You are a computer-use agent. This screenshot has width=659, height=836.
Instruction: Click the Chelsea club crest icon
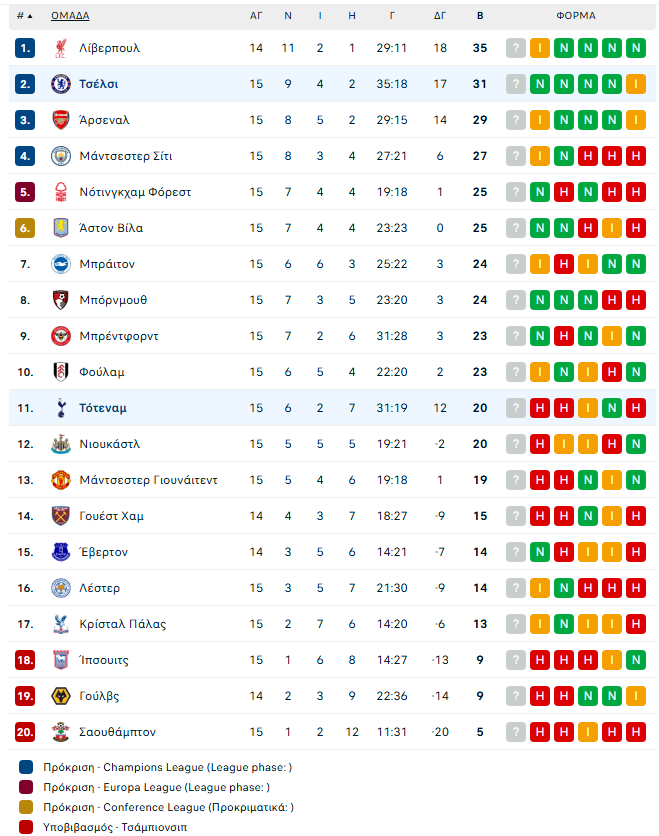[x=61, y=84]
